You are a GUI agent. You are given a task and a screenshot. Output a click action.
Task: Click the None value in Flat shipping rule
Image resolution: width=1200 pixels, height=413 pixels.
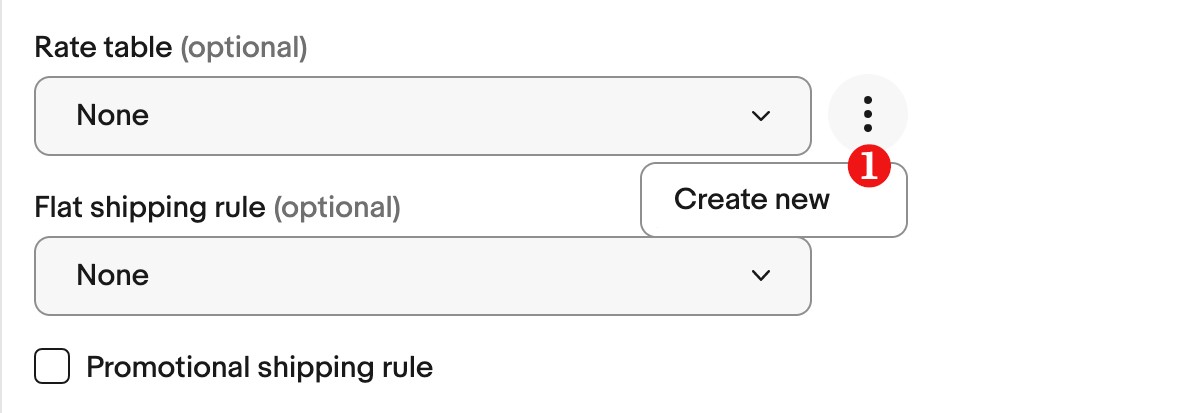pyautogui.click(x=112, y=275)
